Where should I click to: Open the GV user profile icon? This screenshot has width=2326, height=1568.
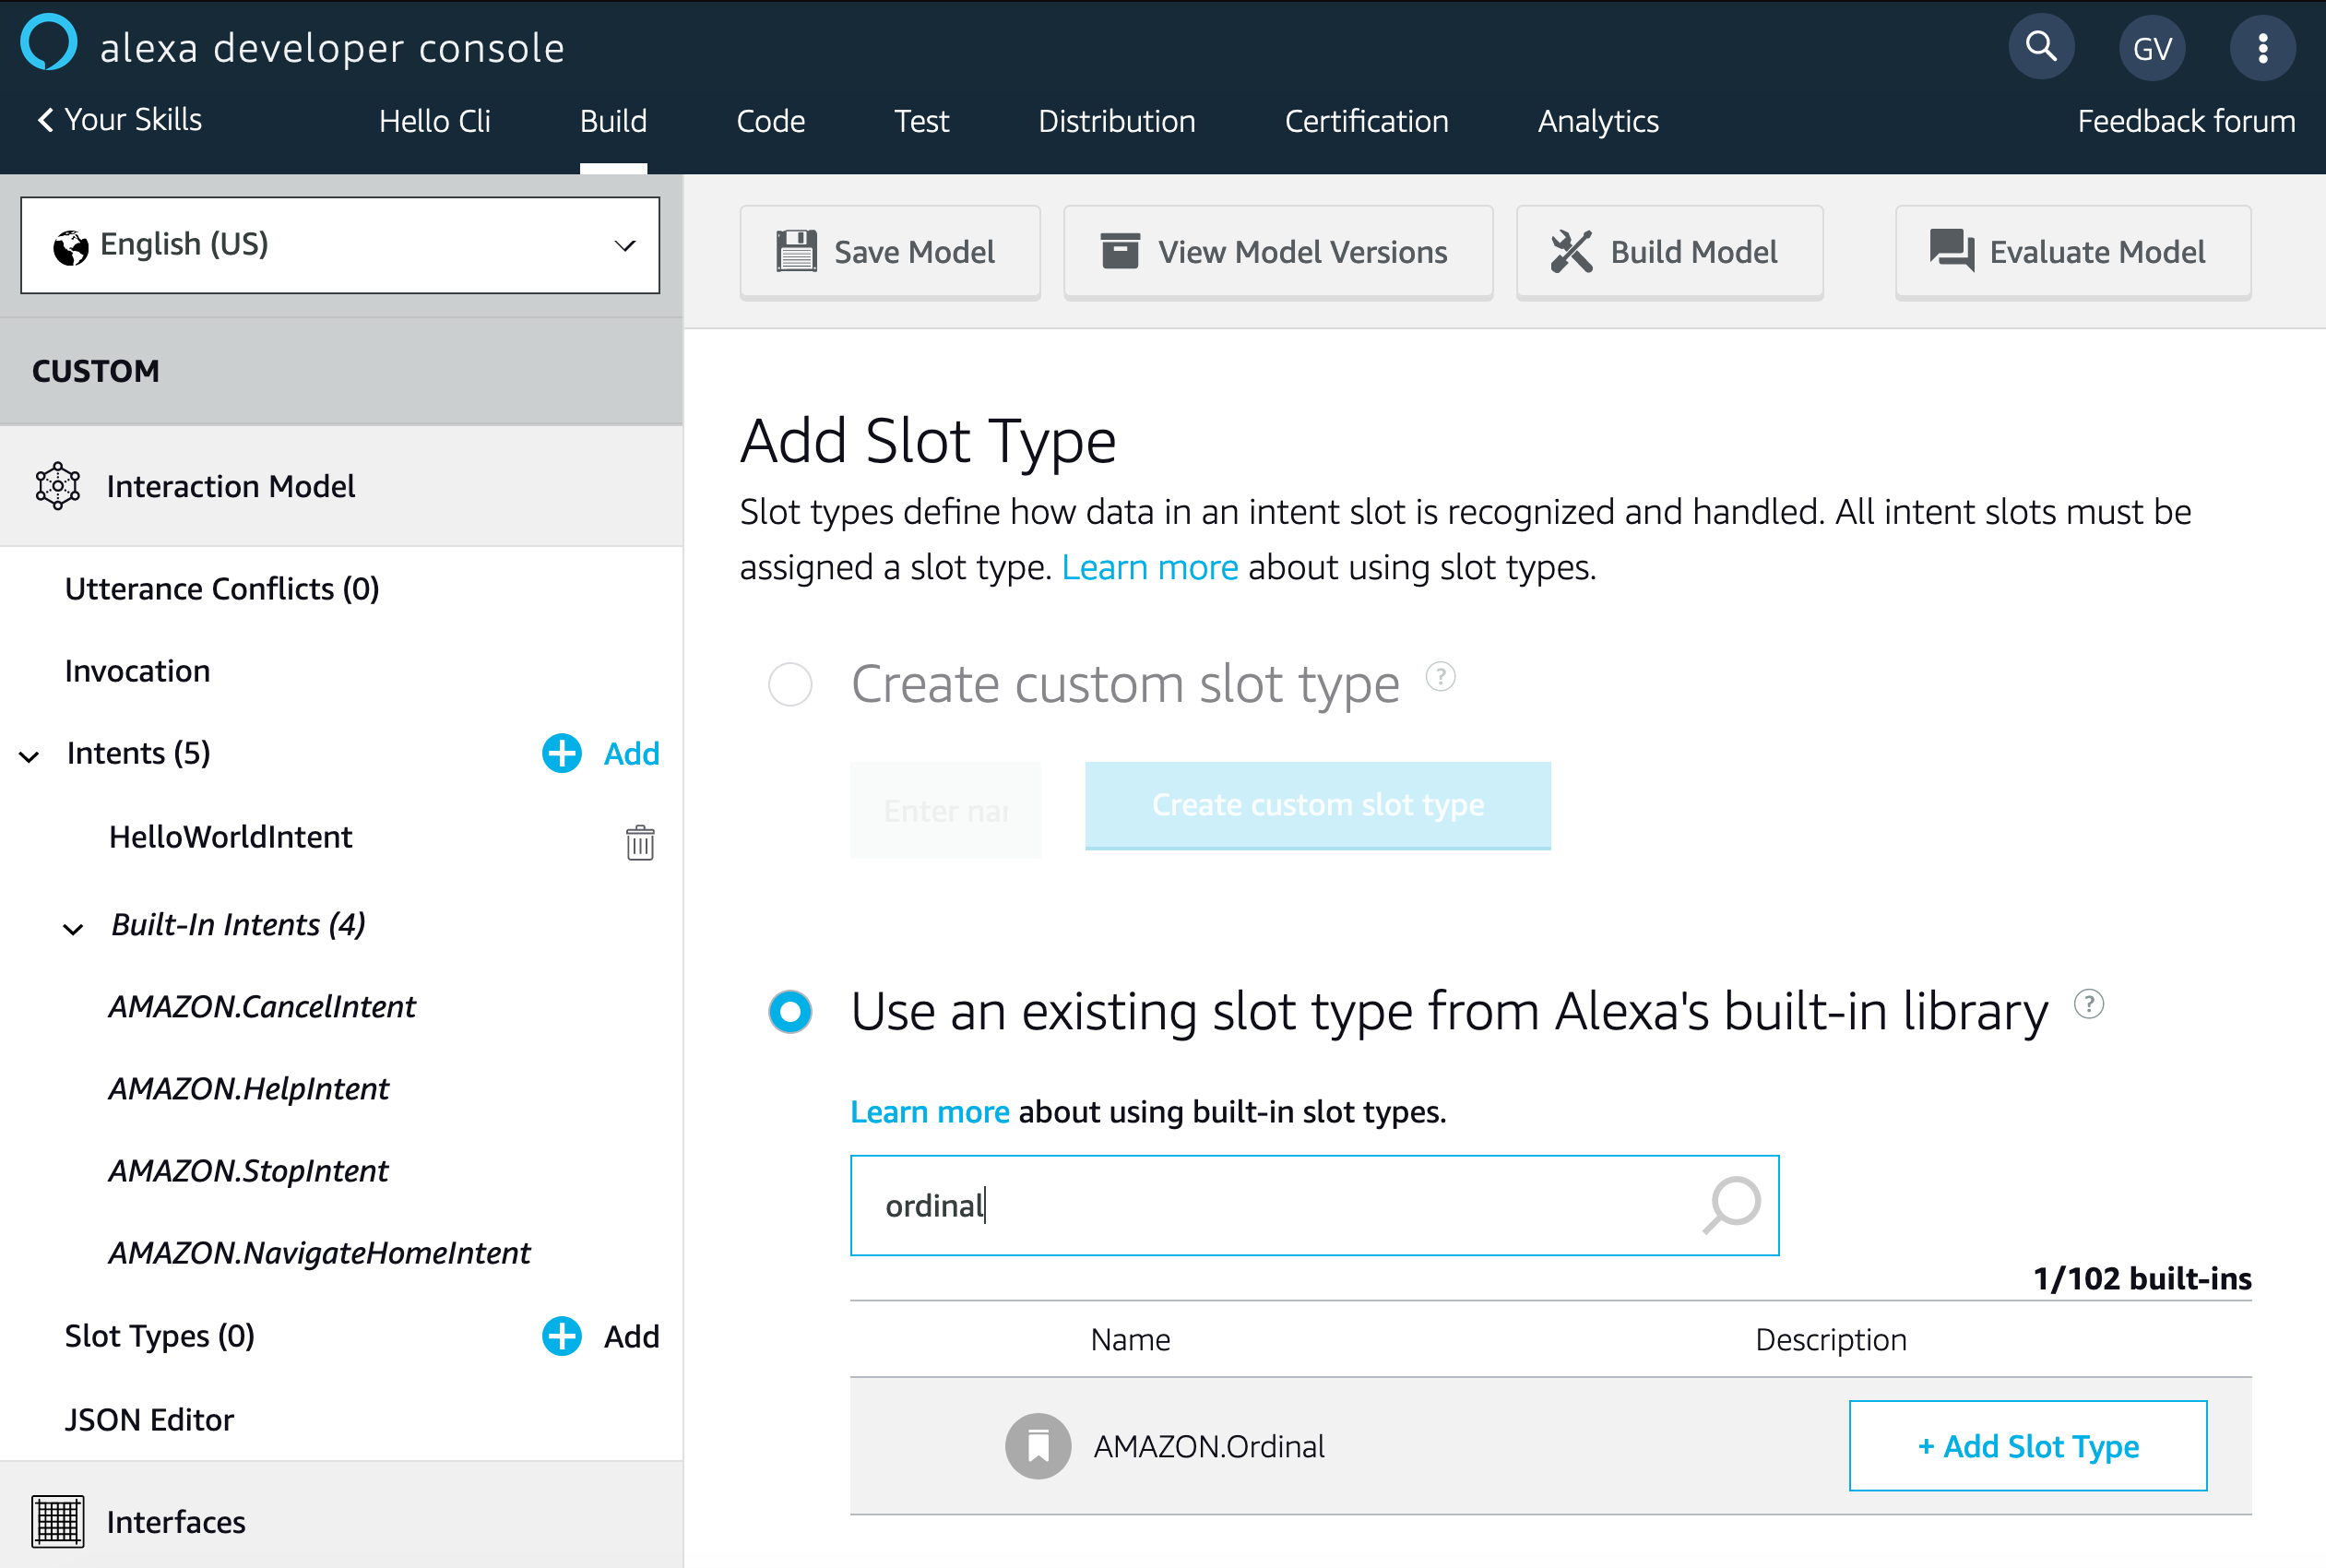click(x=2151, y=48)
